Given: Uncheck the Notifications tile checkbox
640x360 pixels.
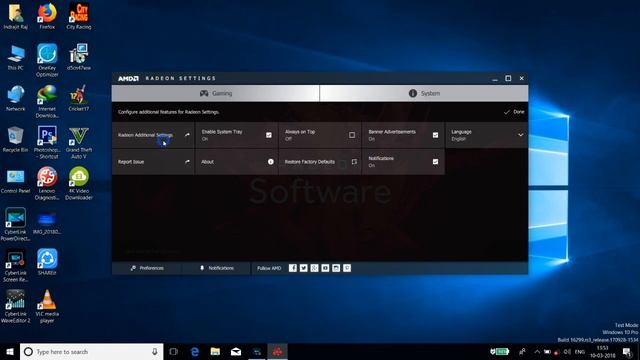Looking at the screenshot, I should [436, 162].
